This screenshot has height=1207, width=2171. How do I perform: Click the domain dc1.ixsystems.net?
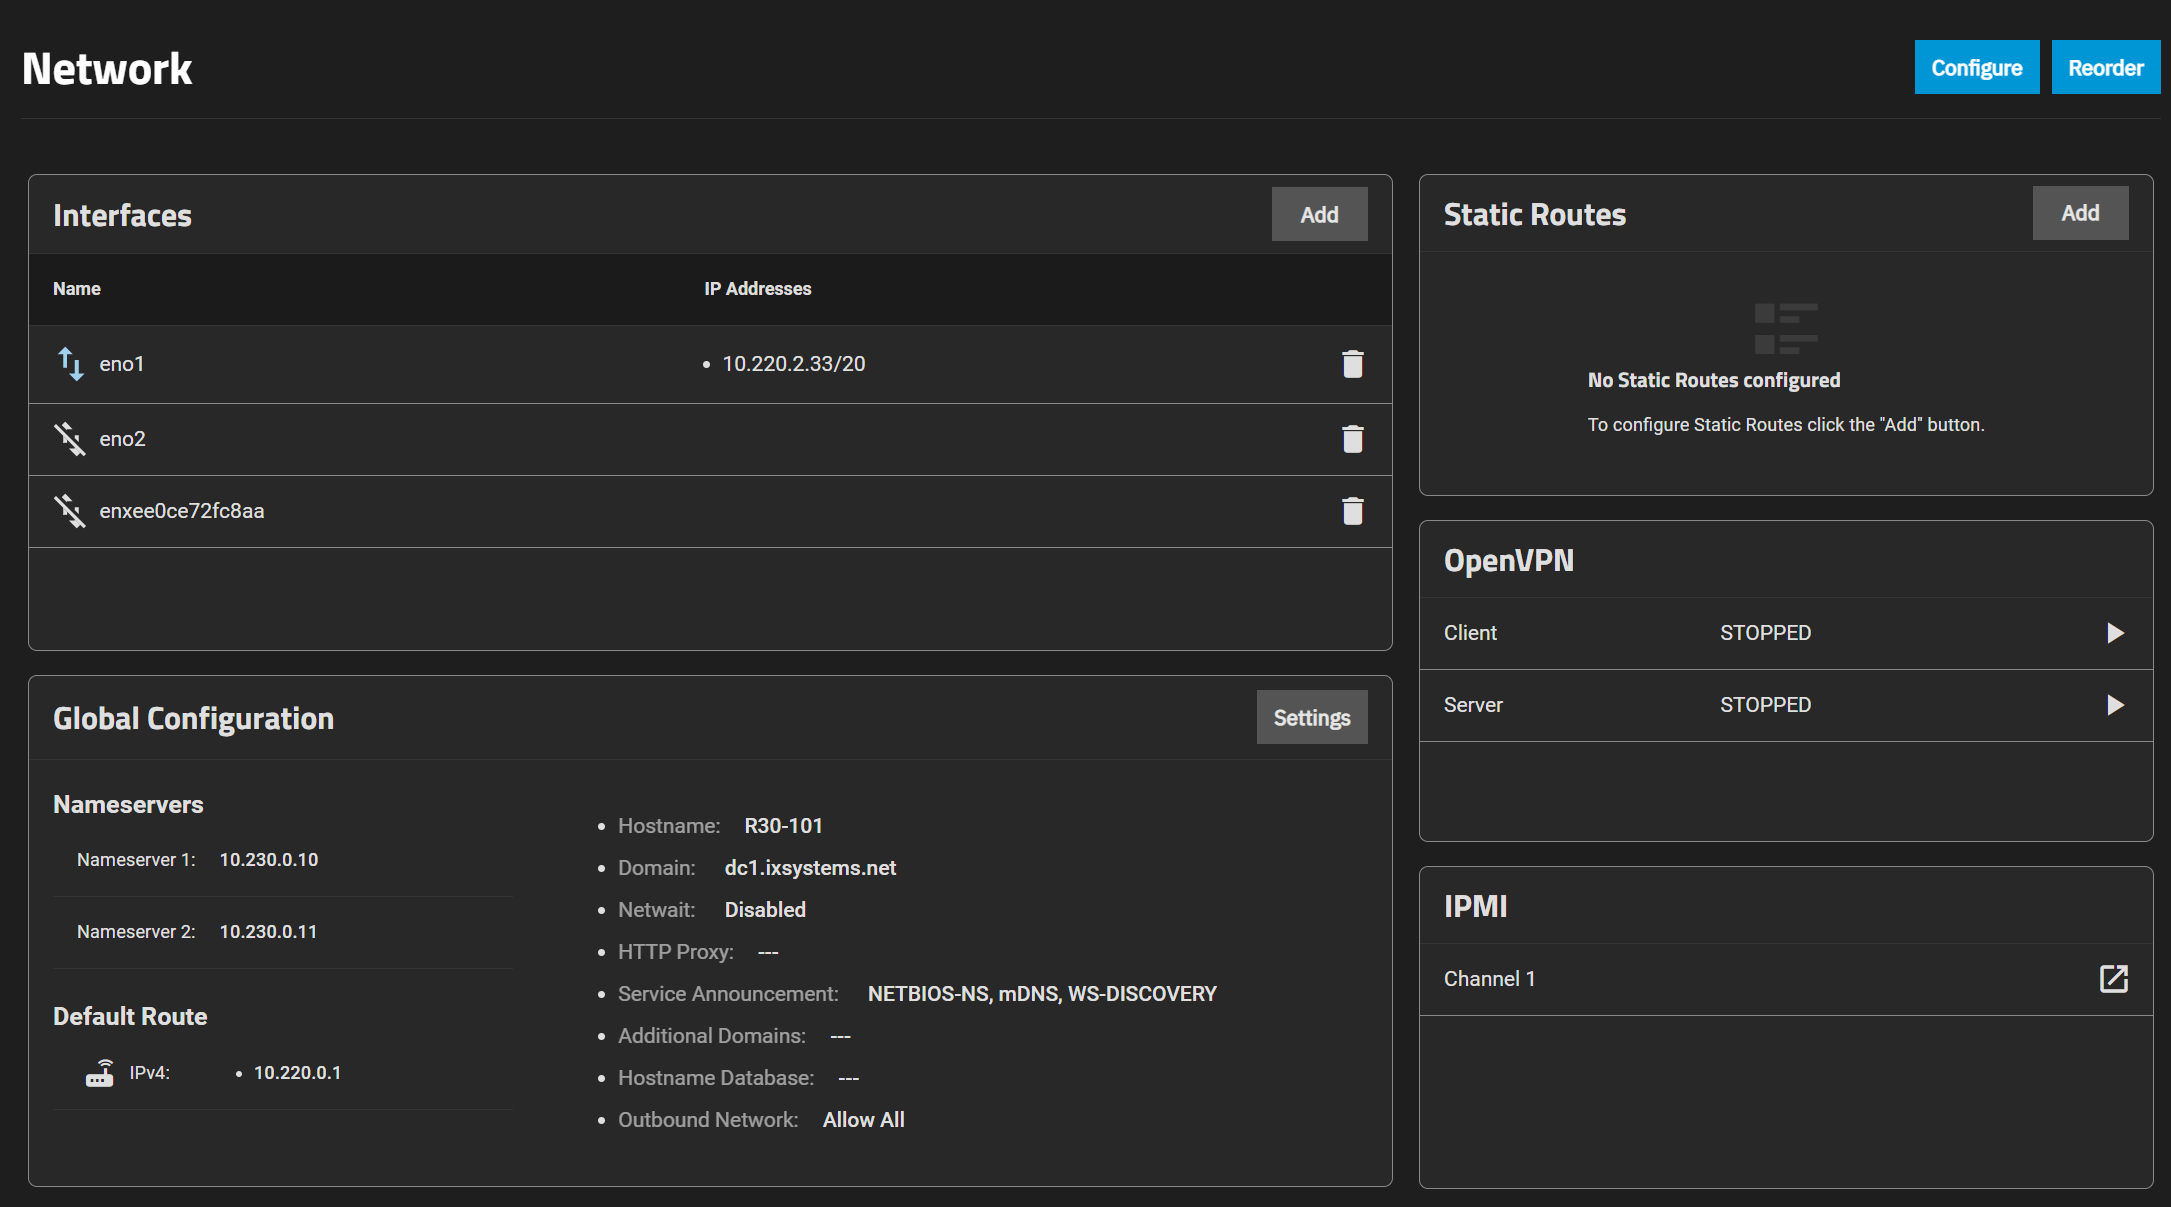click(x=810, y=868)
